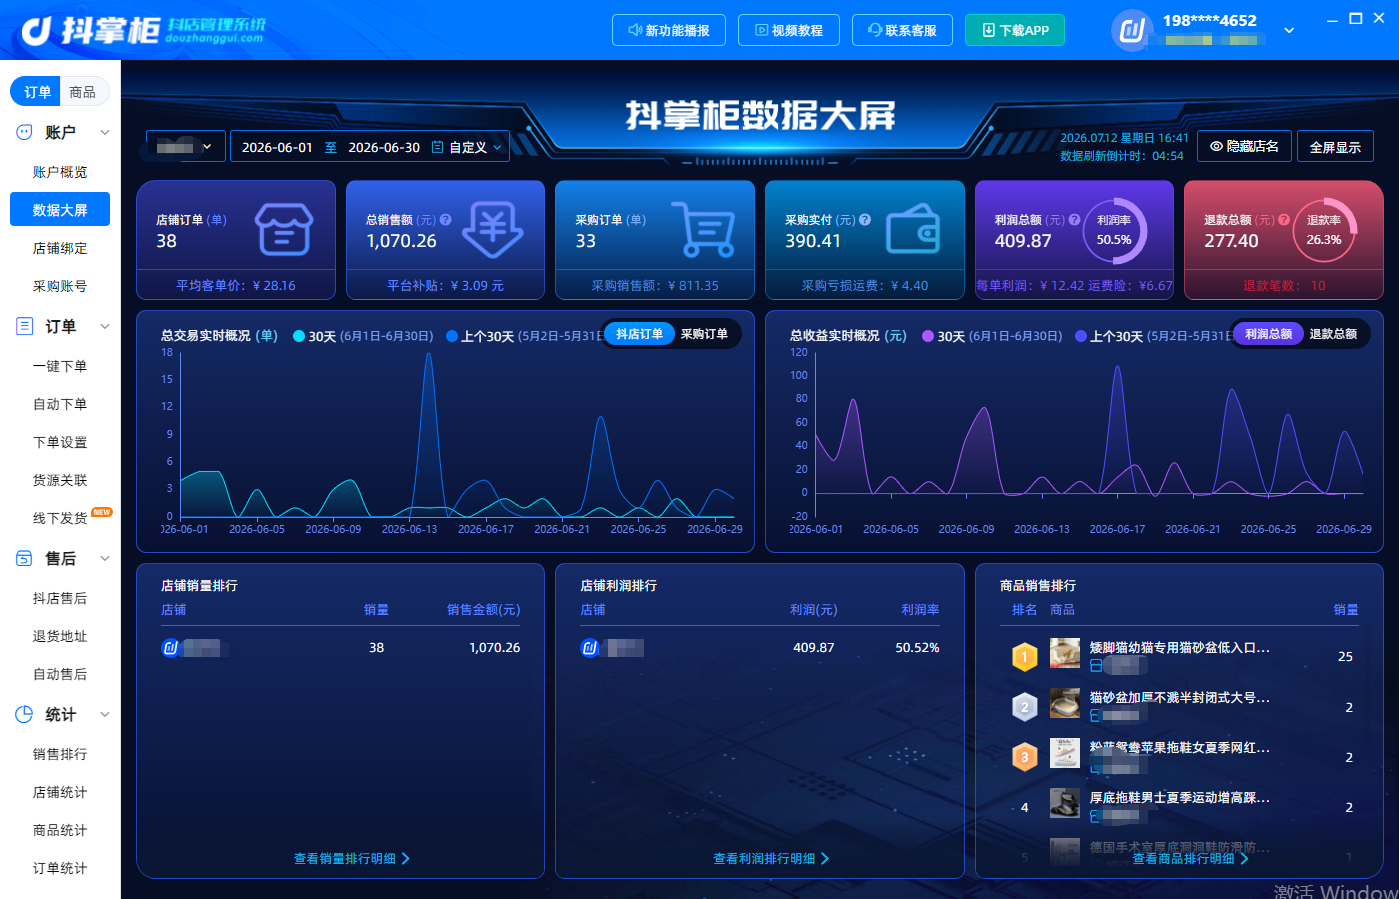Screen dimensions: 1399x899
Task: Open the shop selector dropdown
Action: click(184, 147)
